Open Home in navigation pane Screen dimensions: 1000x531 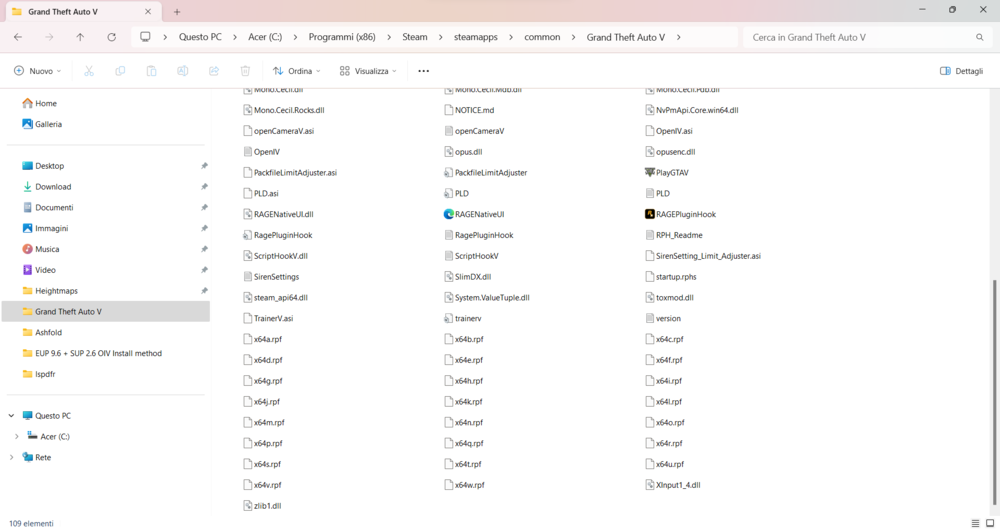40,103
